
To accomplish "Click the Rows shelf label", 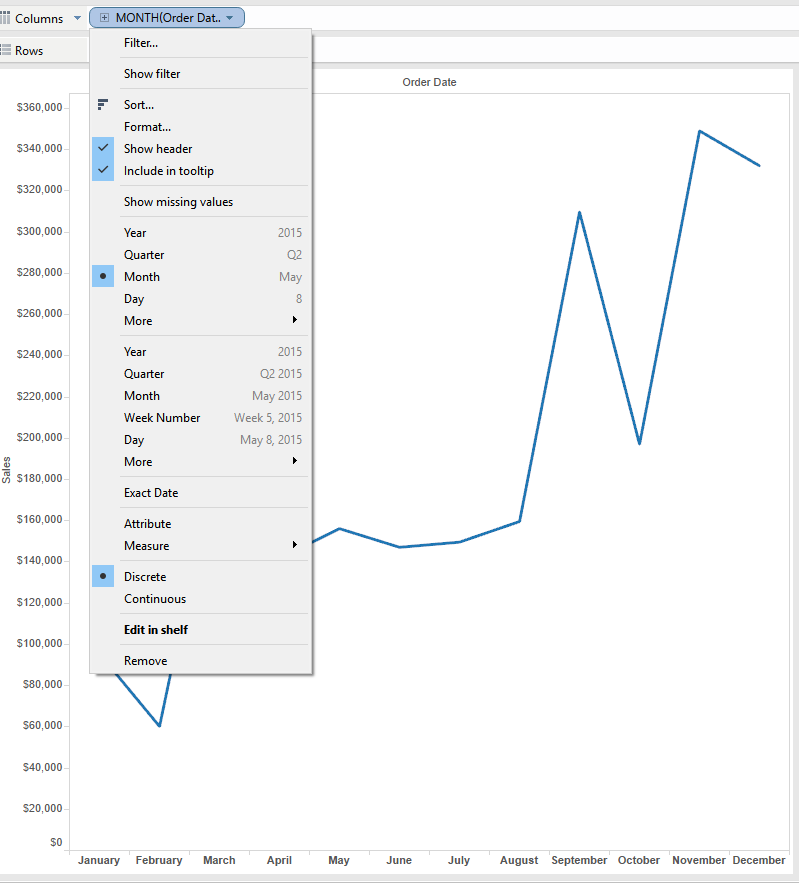I will pos(29,51).
